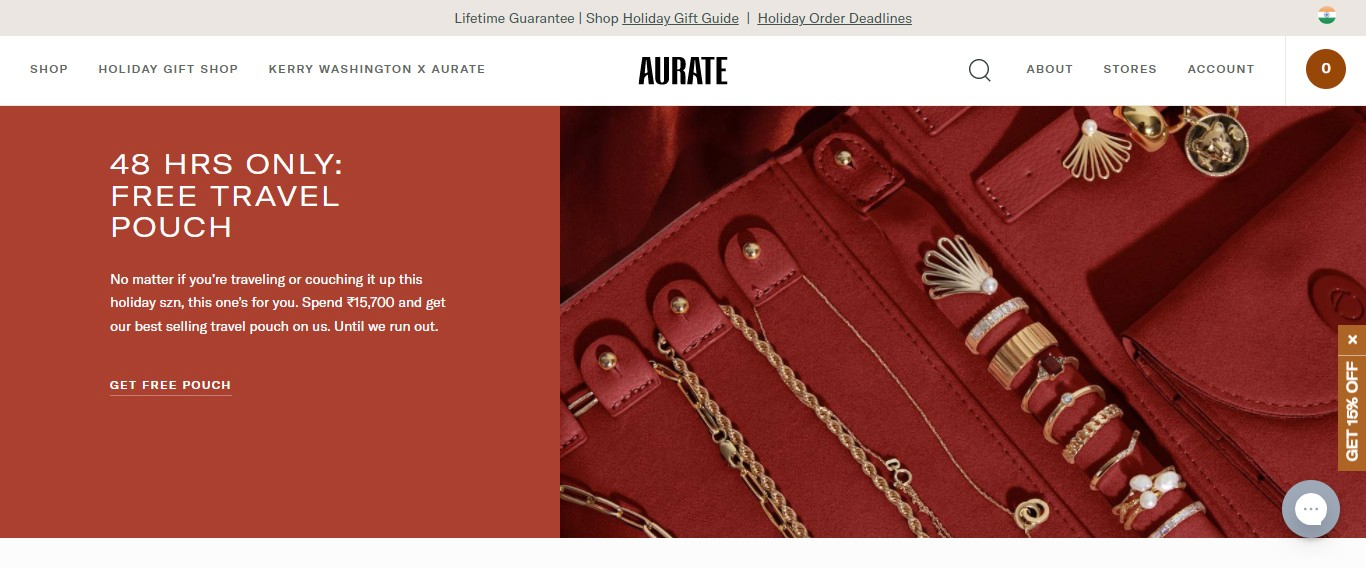Open the ABOUT menu

pyautogui.click(x=1049, y=69)
